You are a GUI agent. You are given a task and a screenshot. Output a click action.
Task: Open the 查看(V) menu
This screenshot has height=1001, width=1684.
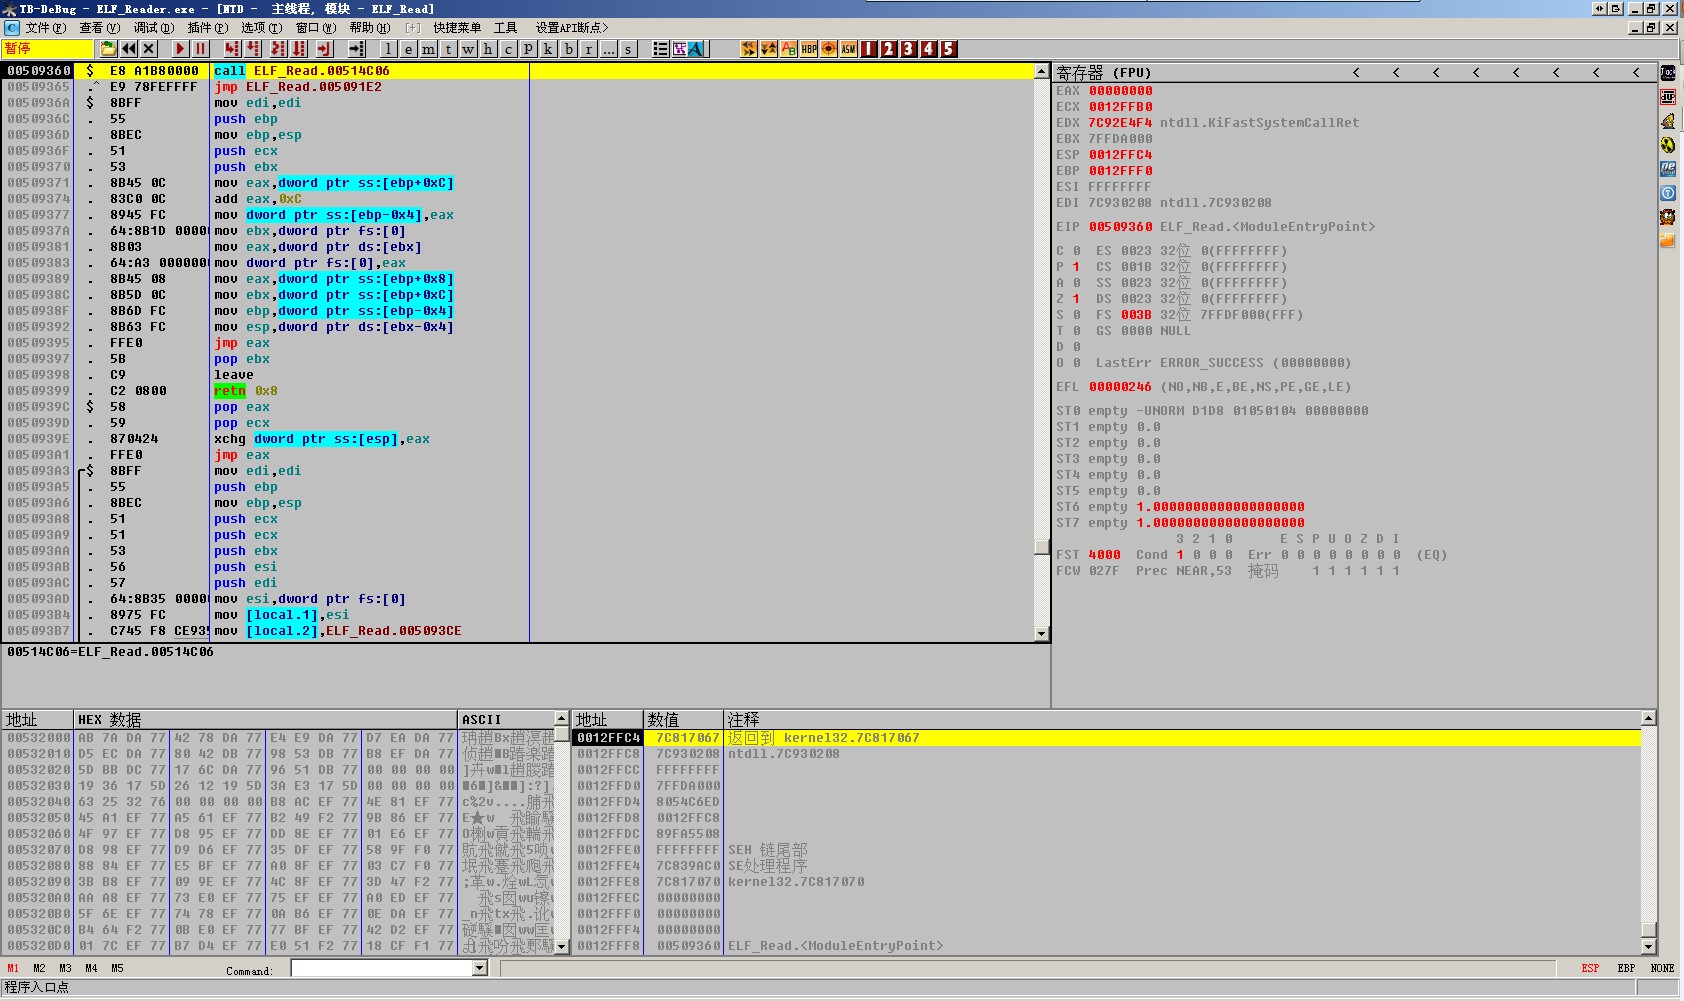99,28
